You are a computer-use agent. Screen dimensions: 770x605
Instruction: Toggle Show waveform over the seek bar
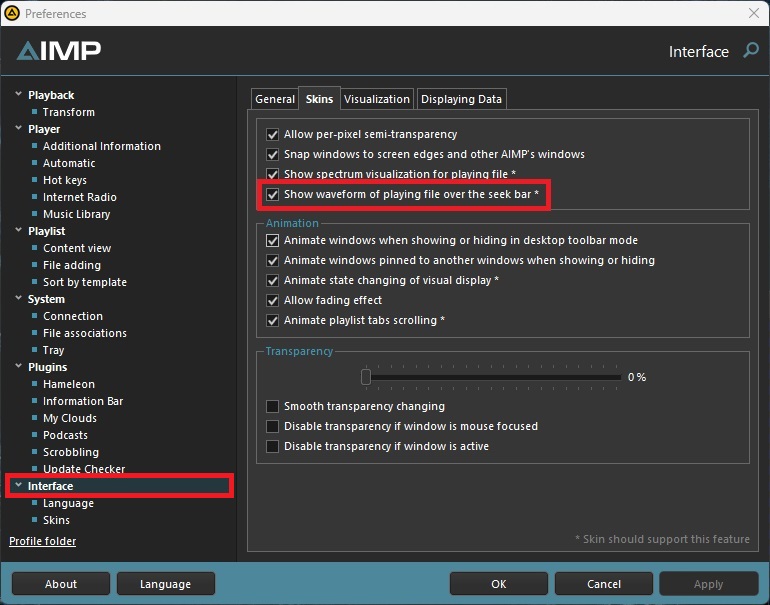click(x=273, y=194)
